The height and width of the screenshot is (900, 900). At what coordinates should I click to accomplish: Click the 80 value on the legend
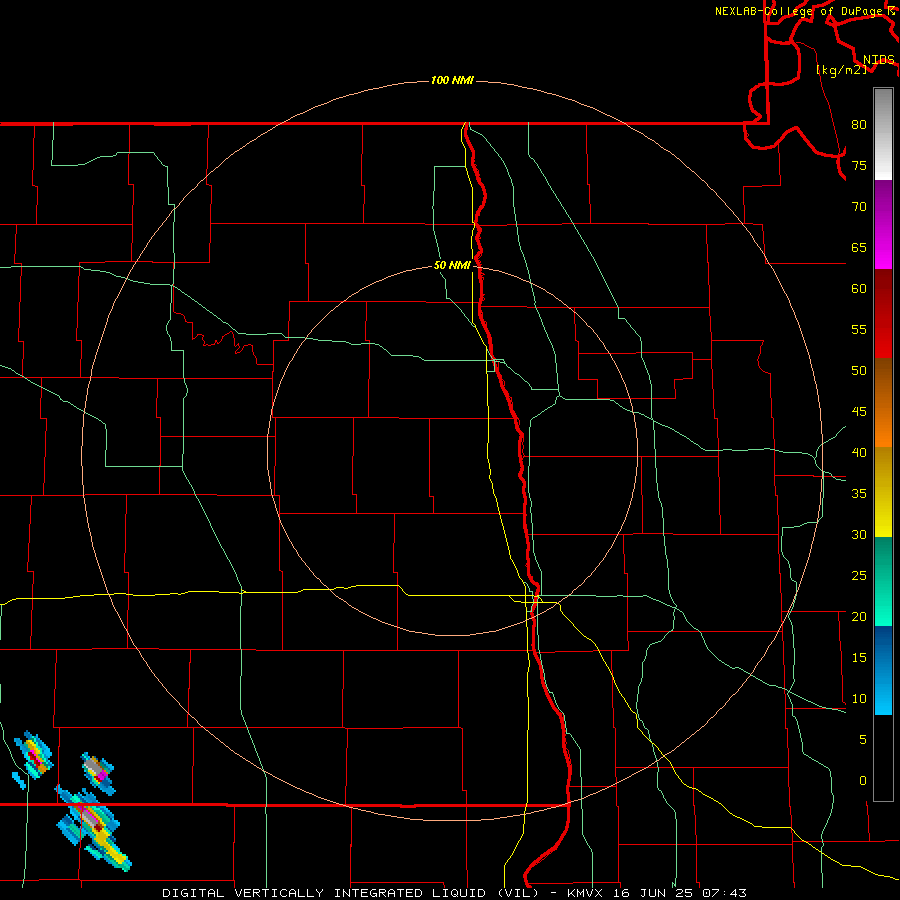[859, 125]
